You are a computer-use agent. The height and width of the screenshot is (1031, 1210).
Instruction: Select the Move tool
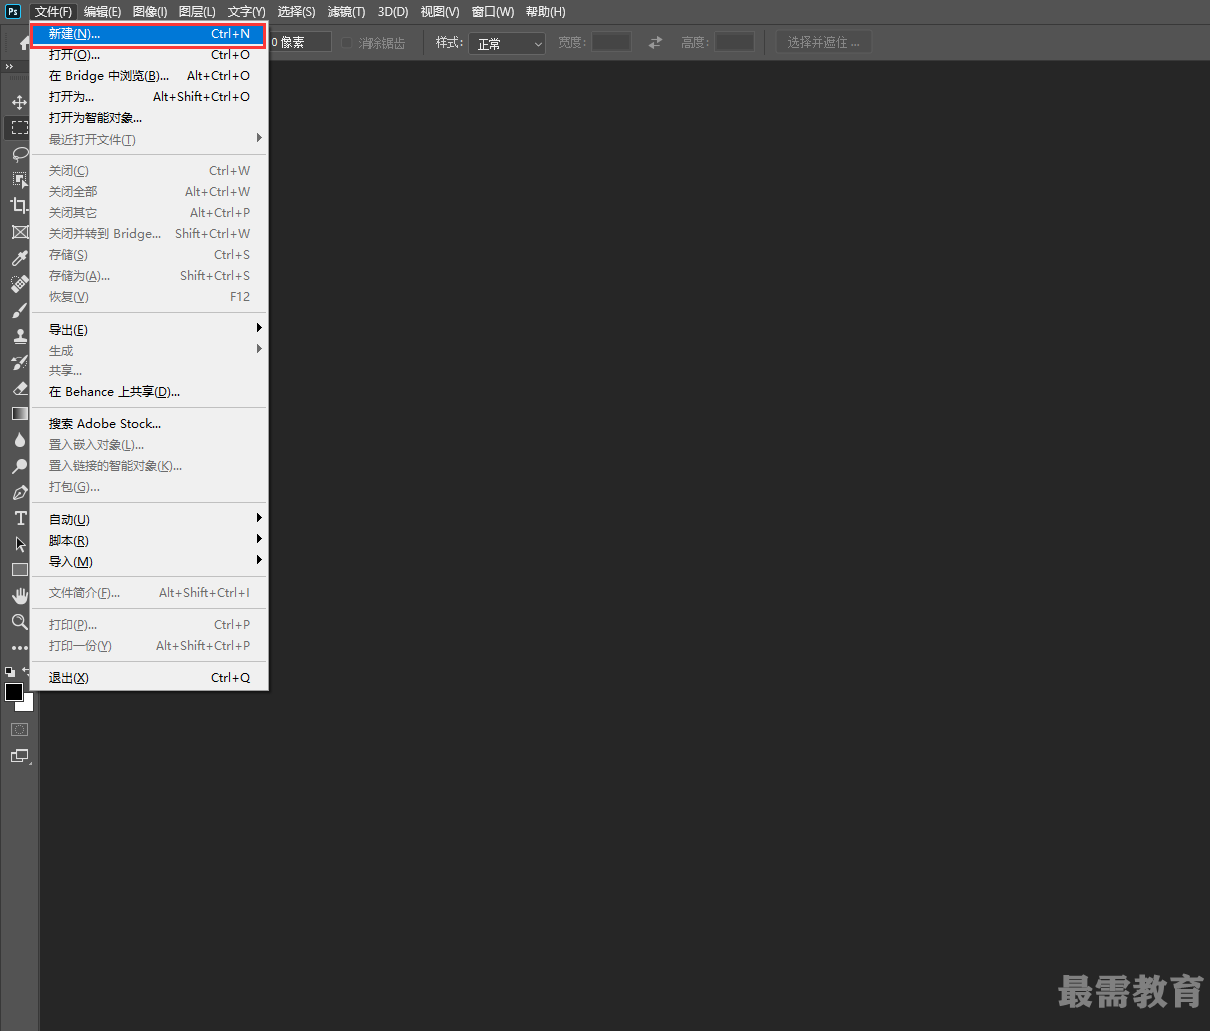coord(19,102)
